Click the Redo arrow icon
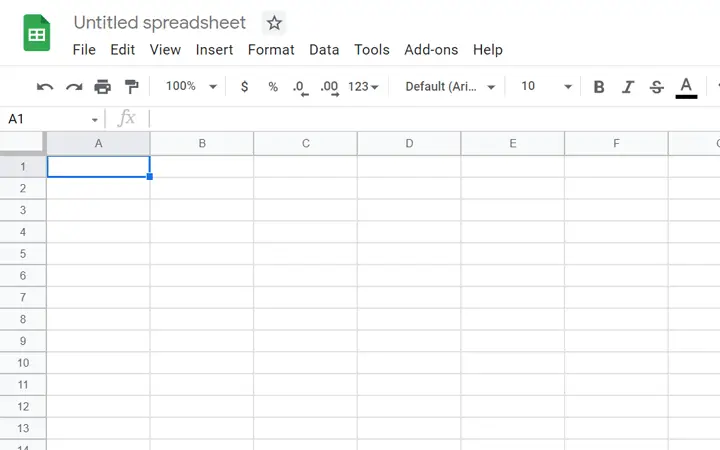720x450 pixels. tap(74, 87)
